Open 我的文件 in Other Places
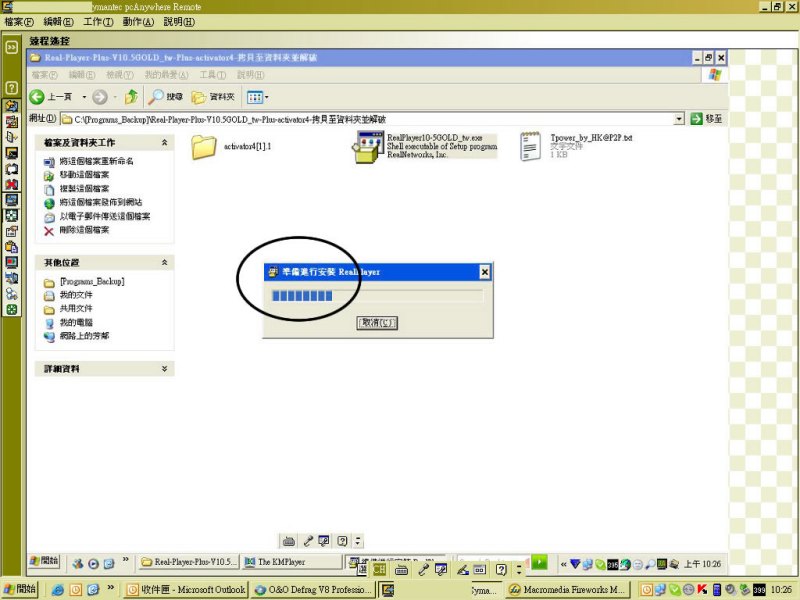 pos(76,295)
